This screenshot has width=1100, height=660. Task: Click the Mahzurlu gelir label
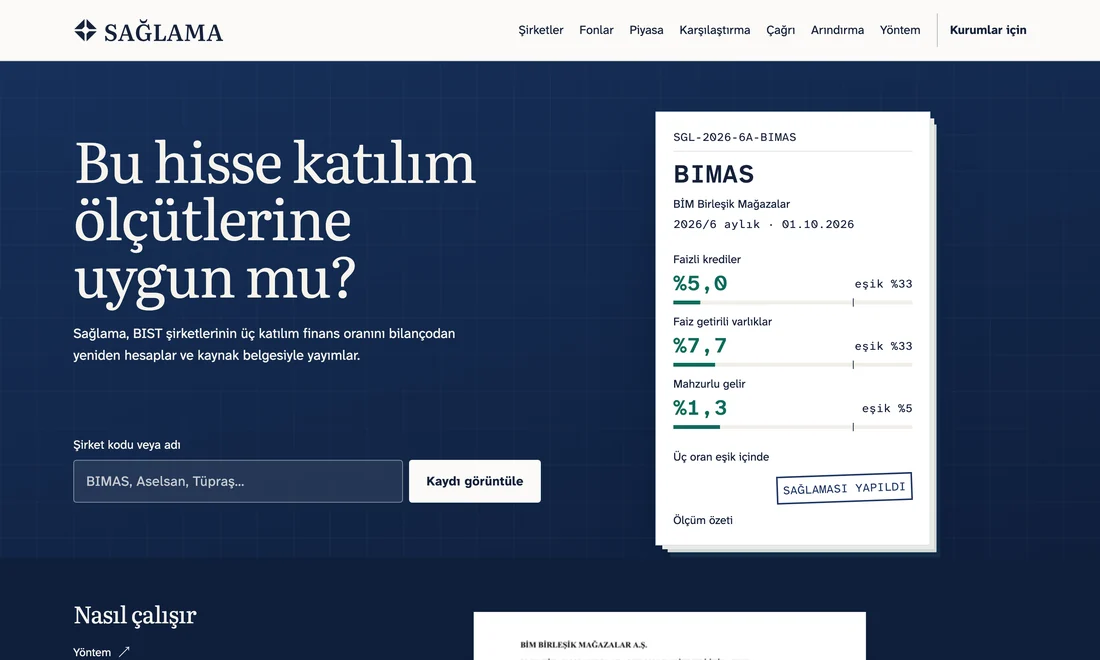point(709,384)
